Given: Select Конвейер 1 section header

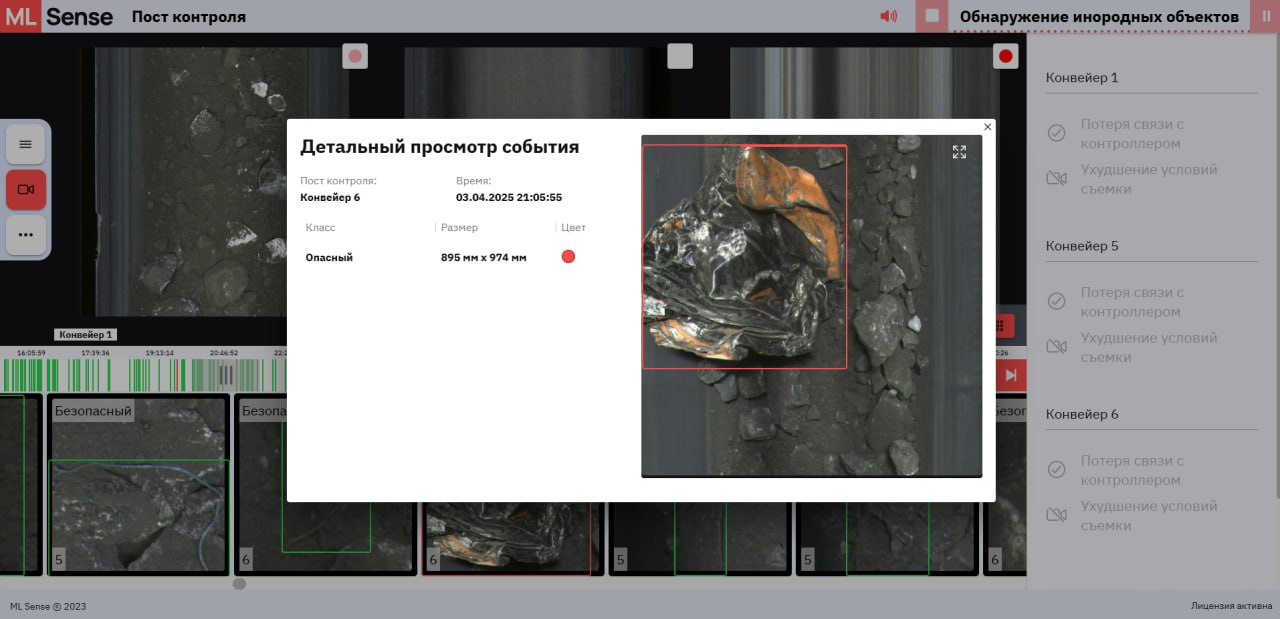Looking at the screenshot, I should pos(1082,77).
